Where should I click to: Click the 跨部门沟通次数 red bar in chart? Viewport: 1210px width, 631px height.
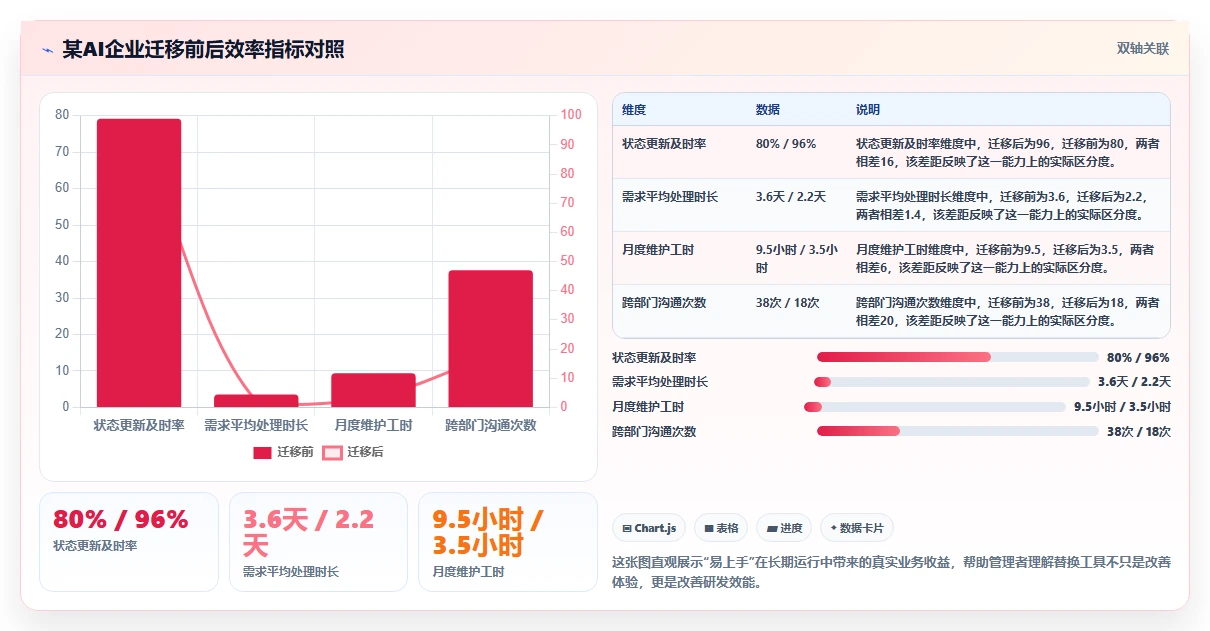click(490, 339)
